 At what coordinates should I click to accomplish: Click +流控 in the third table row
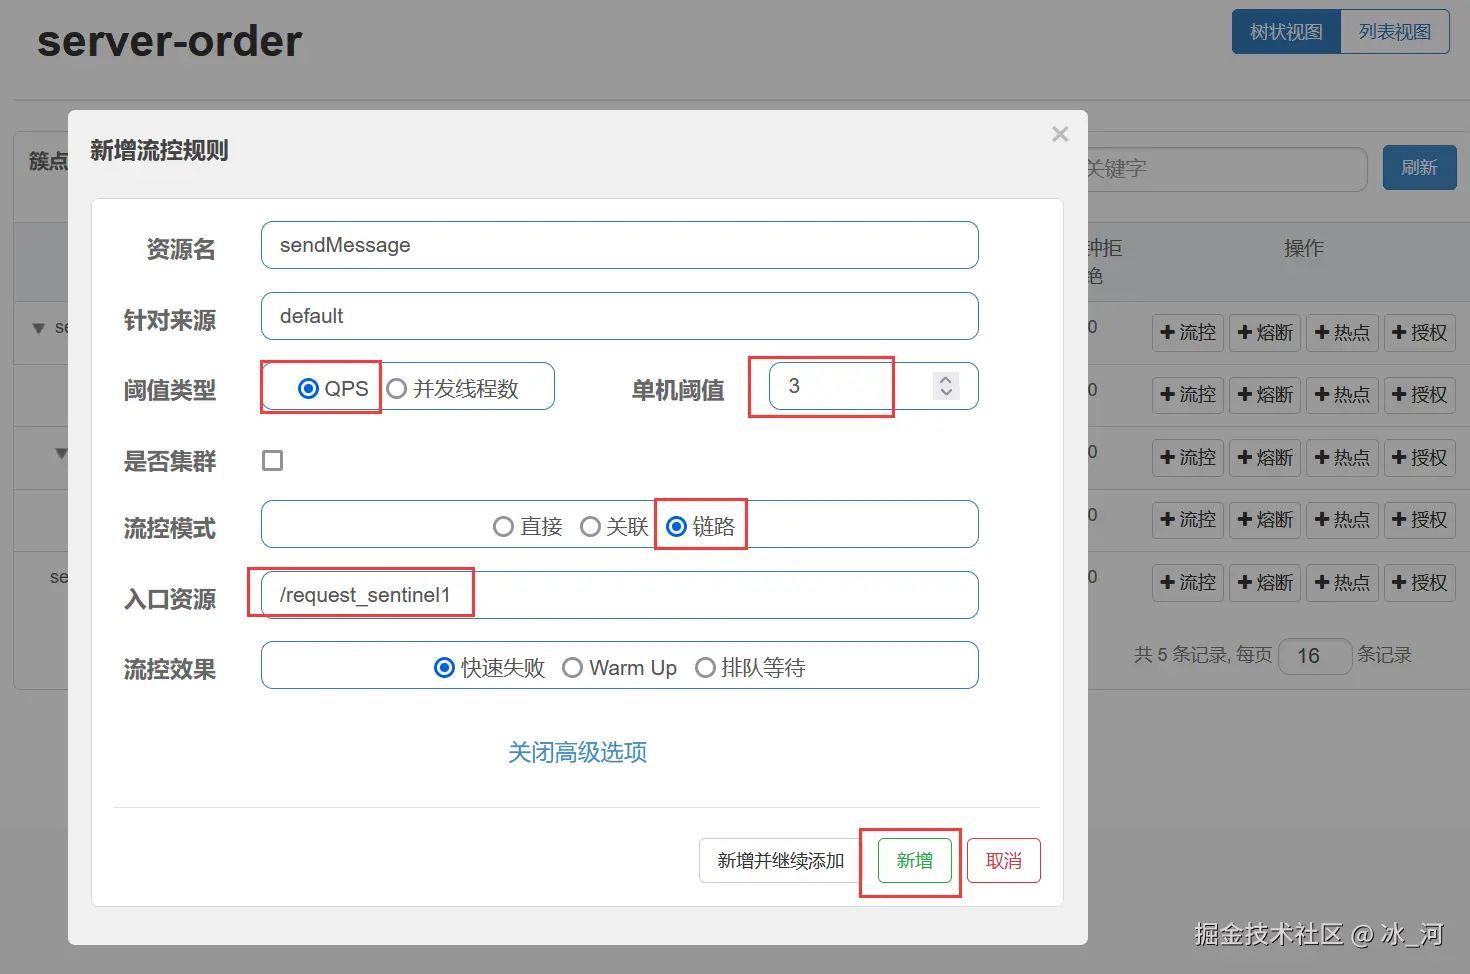[1188, 458]
